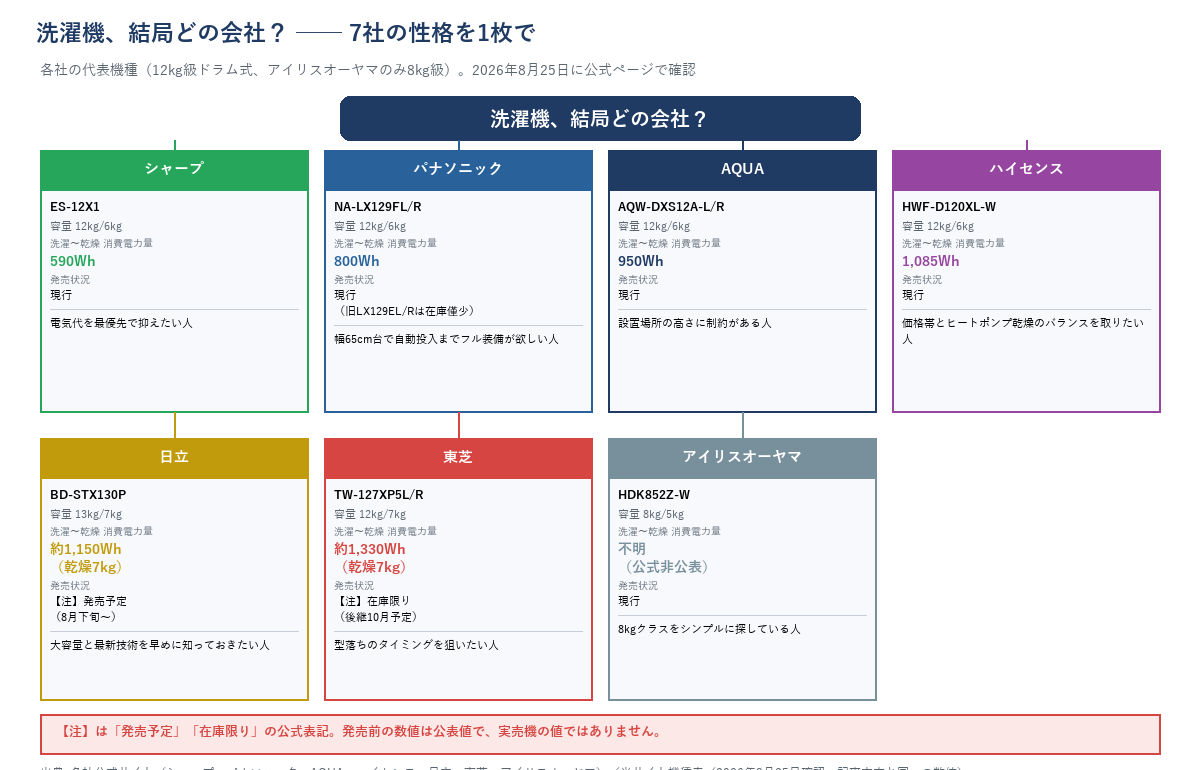Click model name NA-LX129FL/R
Image resolution: width=1200 pixels, height=770 pixels.
(378, 207)
